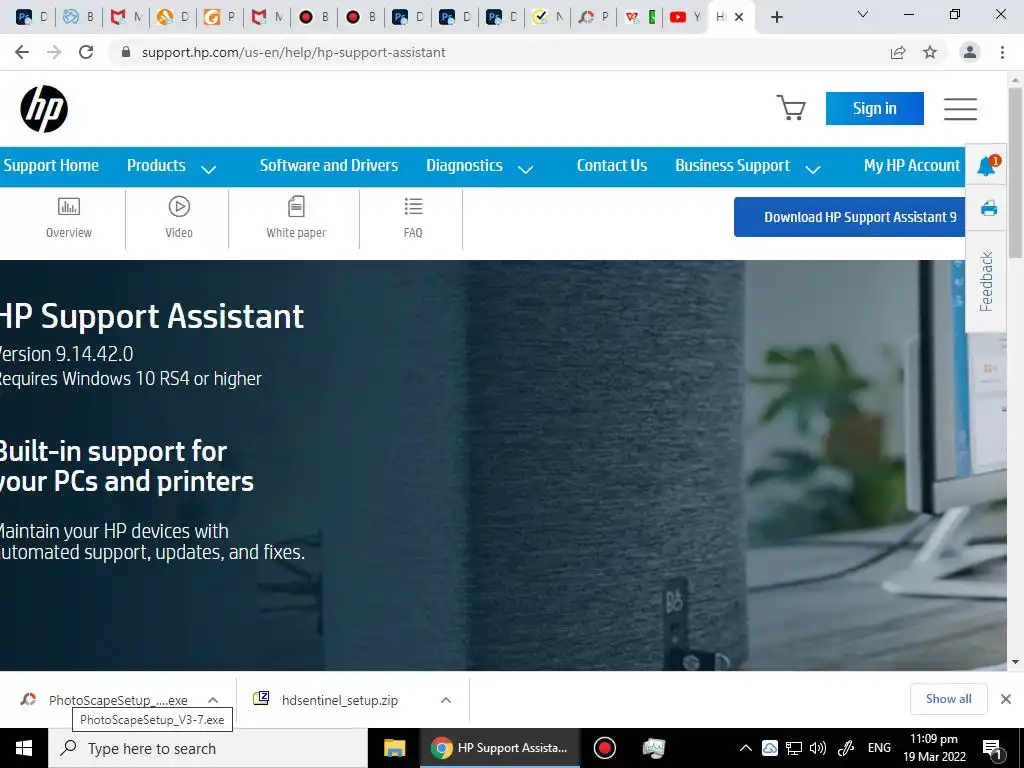Click the Sign in button
The image size is (1024, 768).
click(874, 108)
